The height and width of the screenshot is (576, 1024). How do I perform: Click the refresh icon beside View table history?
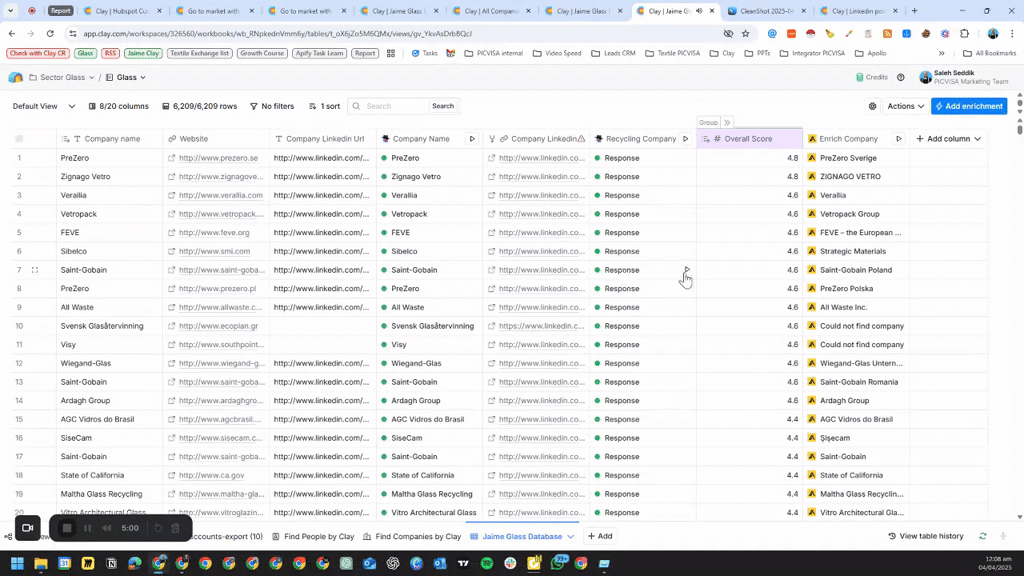983,536
